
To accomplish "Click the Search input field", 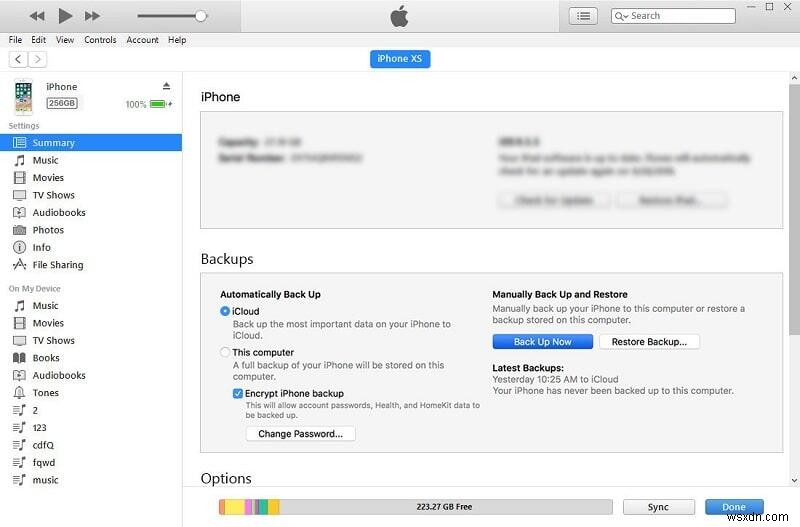I will pyautogui.click(x=673, y=16).
